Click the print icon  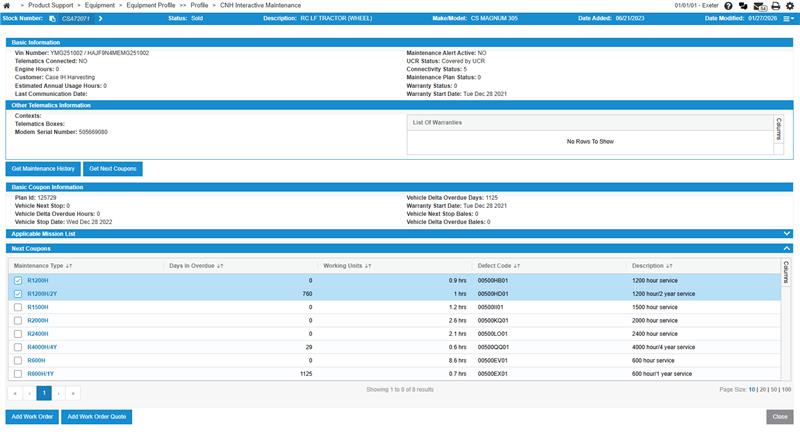pos(775,6)
